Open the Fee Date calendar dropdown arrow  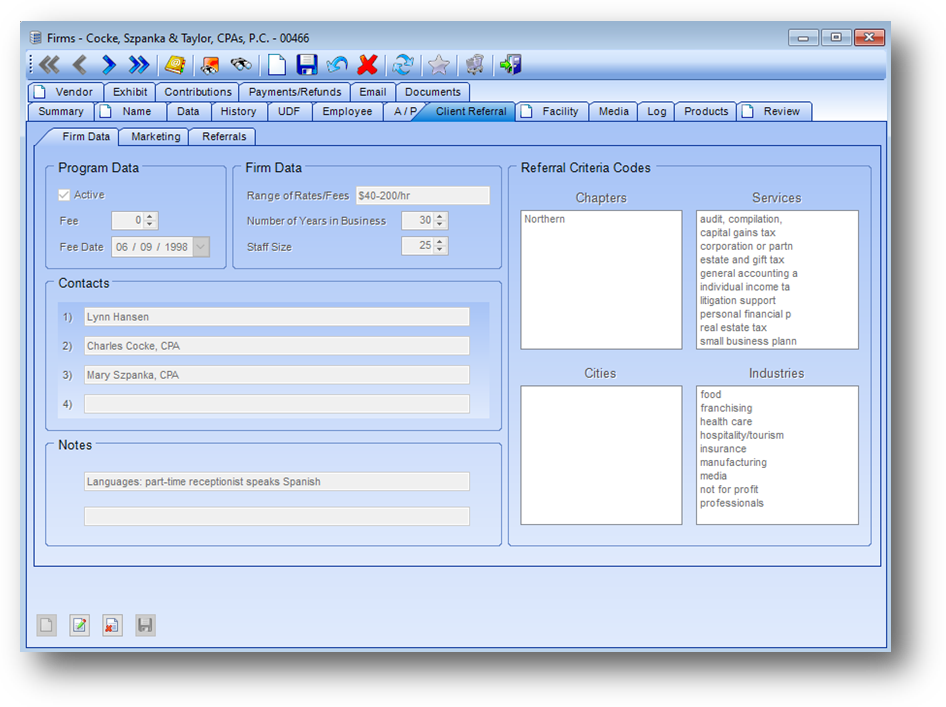click(x=201, y=247)
